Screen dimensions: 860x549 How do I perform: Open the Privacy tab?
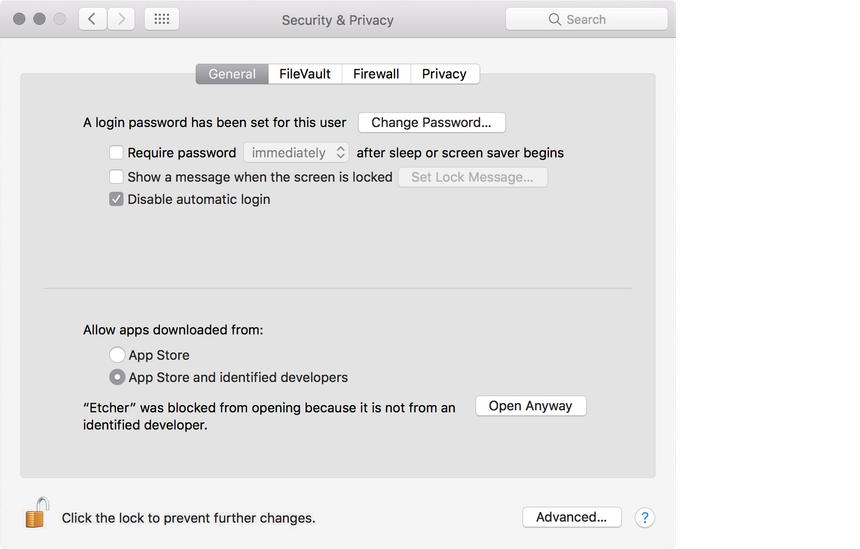click(444, 74)
